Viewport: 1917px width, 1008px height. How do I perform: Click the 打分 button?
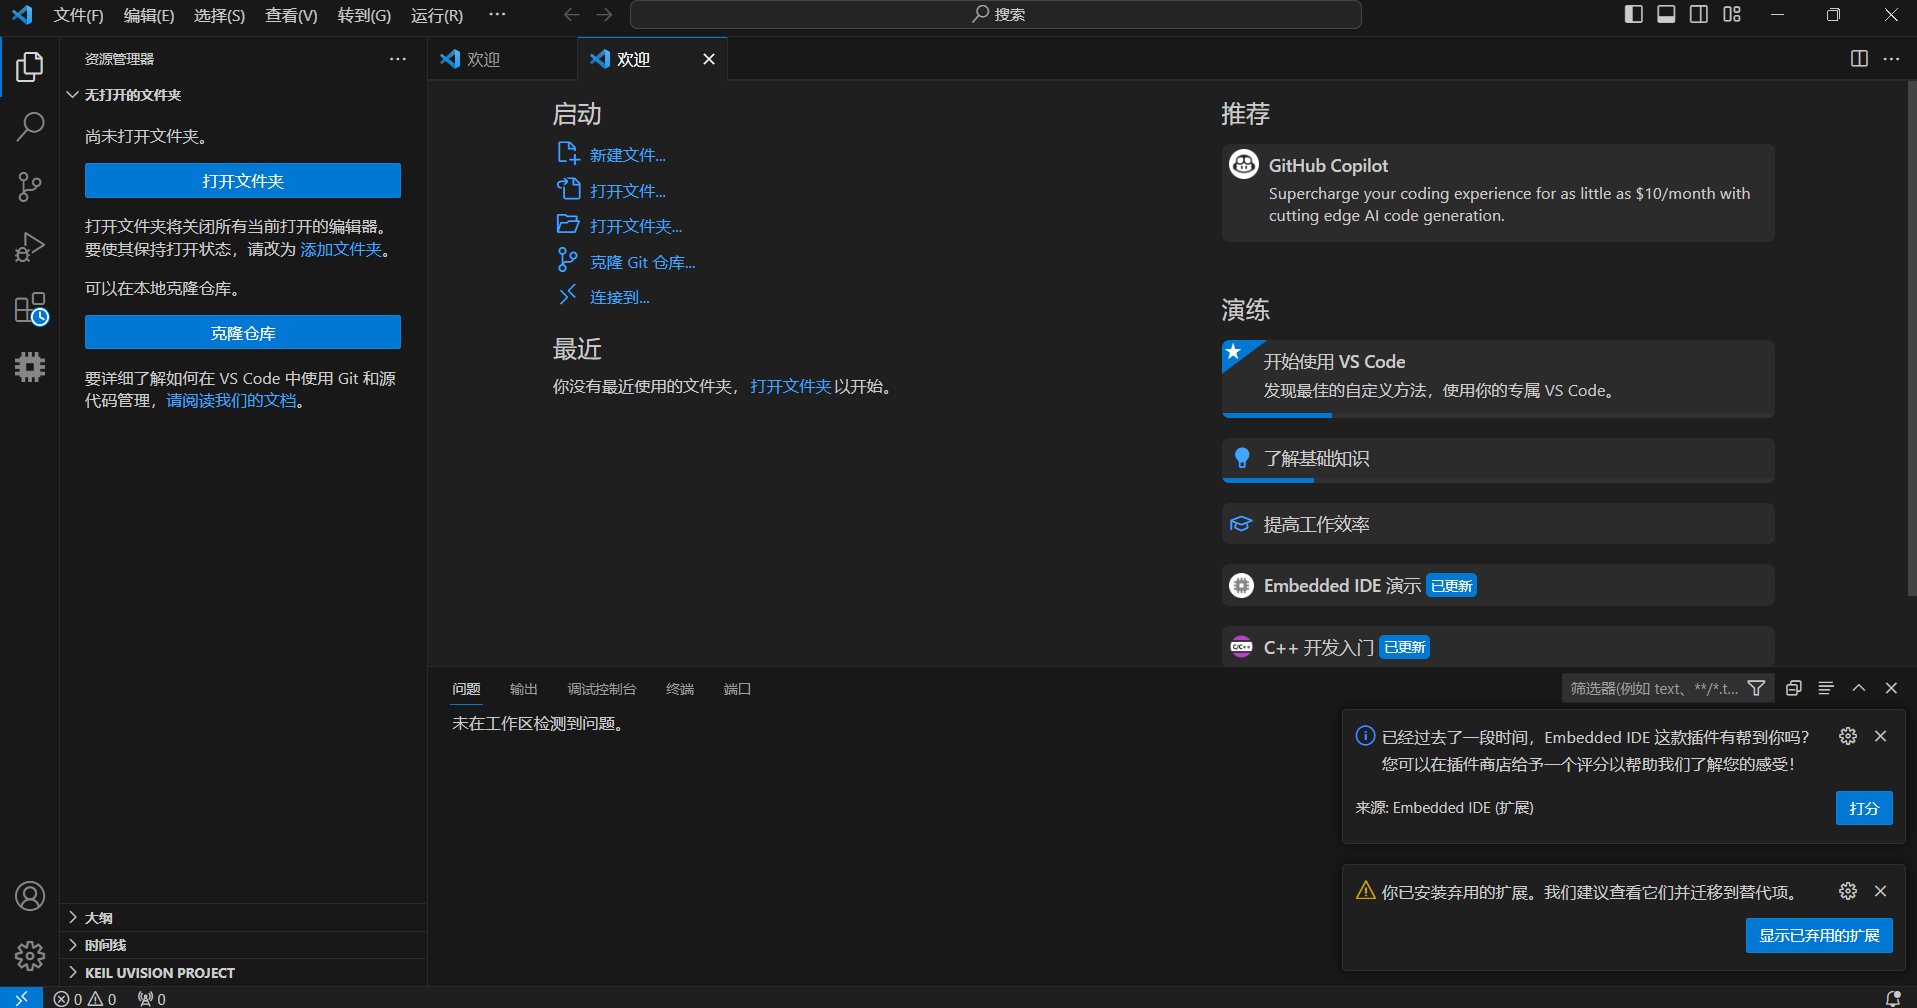pos(1864,808)
